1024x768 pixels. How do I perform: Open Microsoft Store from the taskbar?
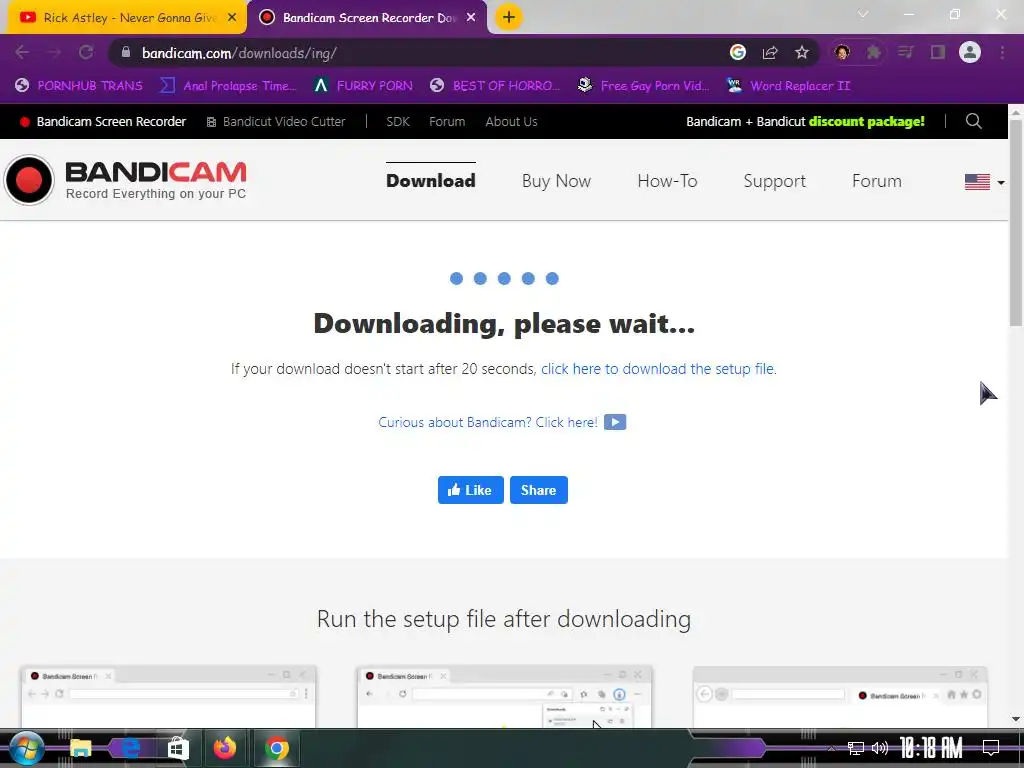pos(178,748)
